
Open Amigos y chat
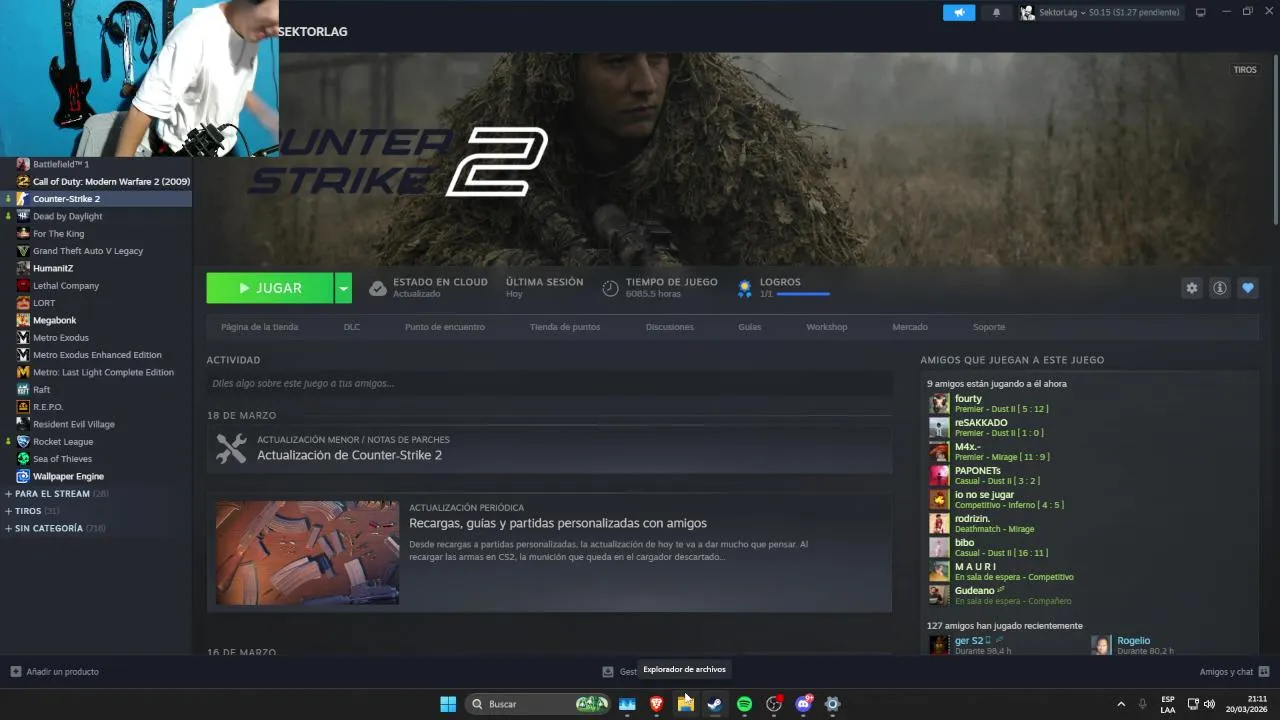(x=1234, y=672)
